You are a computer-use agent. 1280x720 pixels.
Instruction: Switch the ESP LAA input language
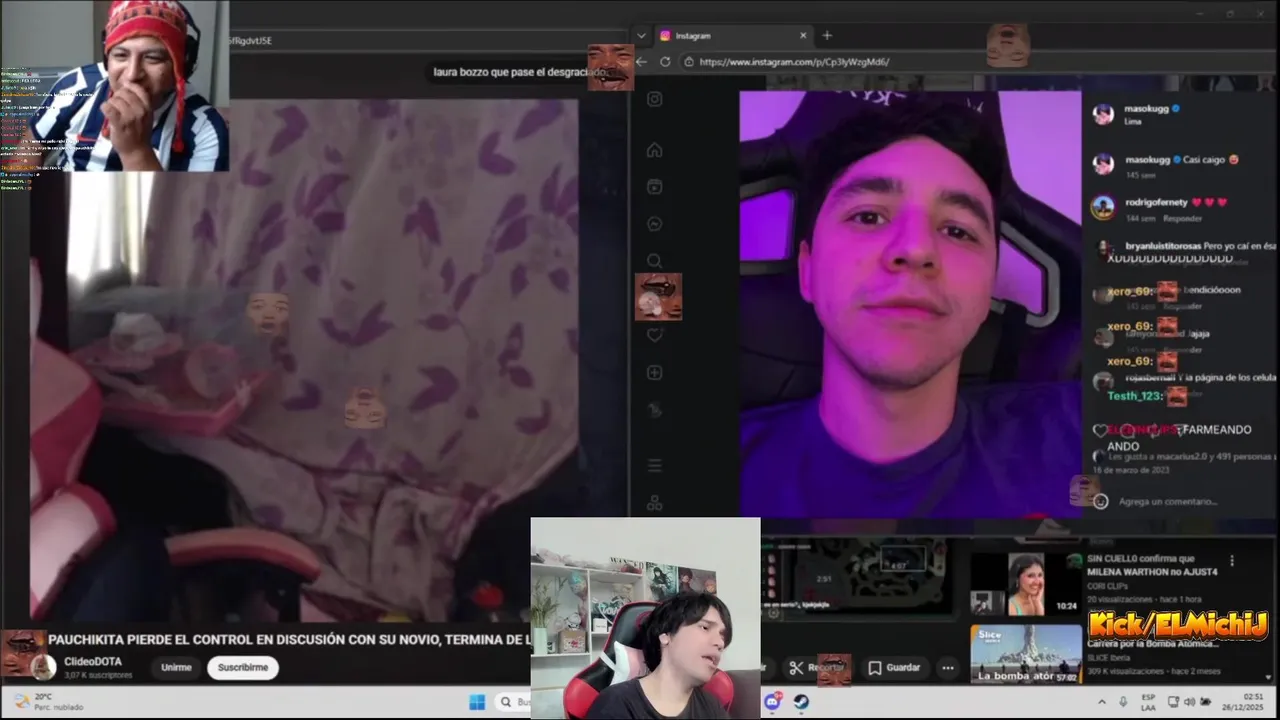[1149, 701]
